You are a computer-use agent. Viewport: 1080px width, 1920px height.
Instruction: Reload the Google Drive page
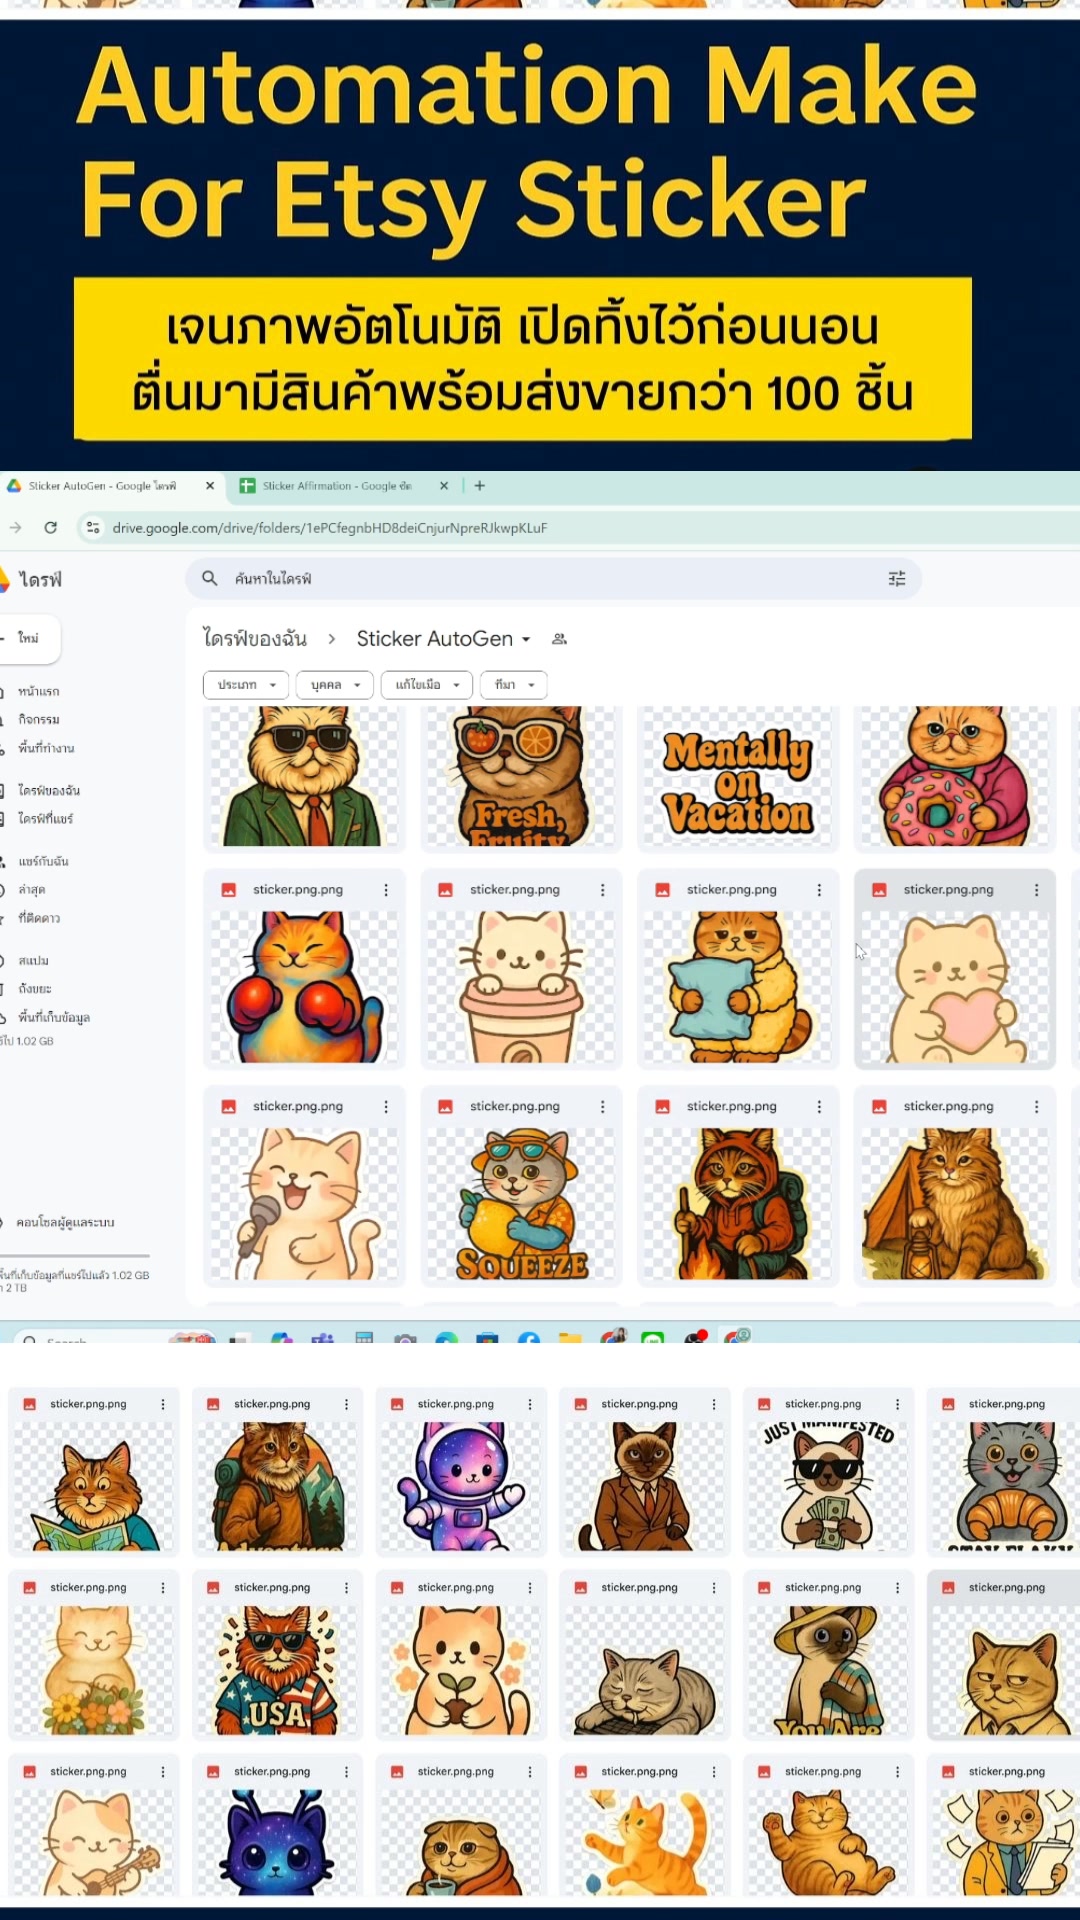(x=51, y=527)
